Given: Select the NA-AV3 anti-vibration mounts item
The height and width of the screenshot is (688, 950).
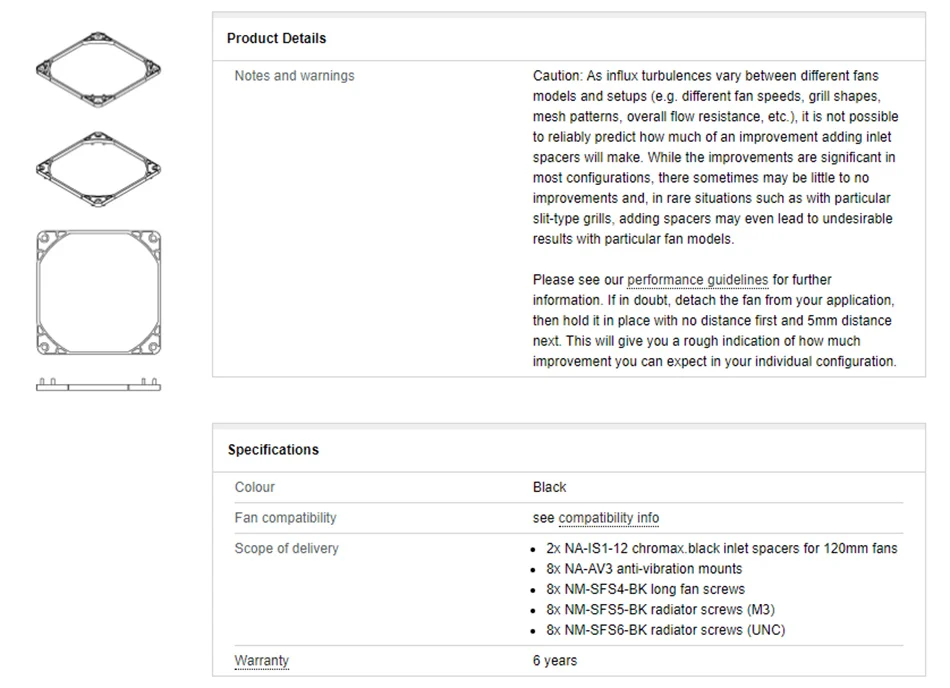Looking at the screenshot, I should [644, 569].
